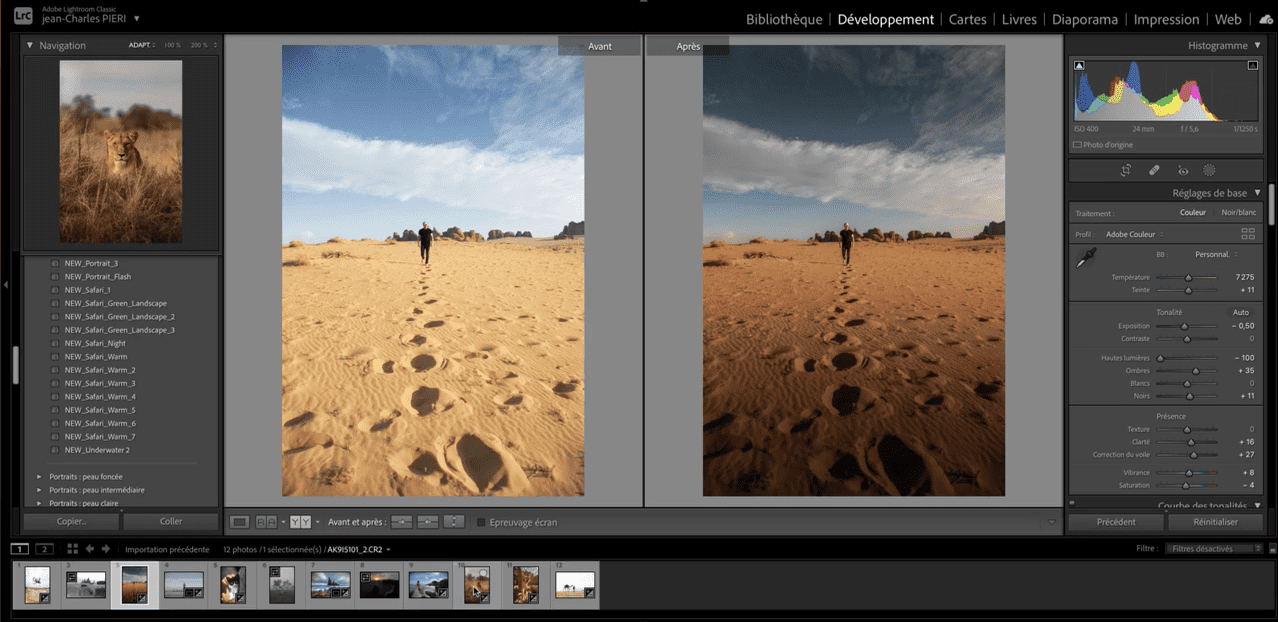Open the filename AK9I5101_2.CR2 dropdown arrow
This screenshot has width=1278, height=622.
[x=388, y=550]
